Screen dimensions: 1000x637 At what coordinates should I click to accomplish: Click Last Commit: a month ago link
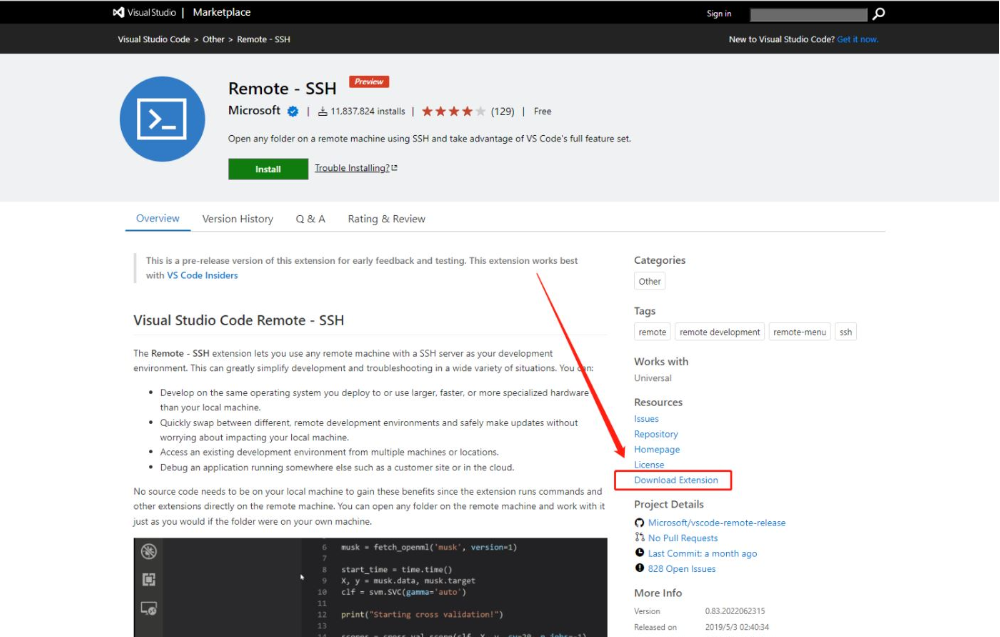pyautogui.click(x=703, y=553)
